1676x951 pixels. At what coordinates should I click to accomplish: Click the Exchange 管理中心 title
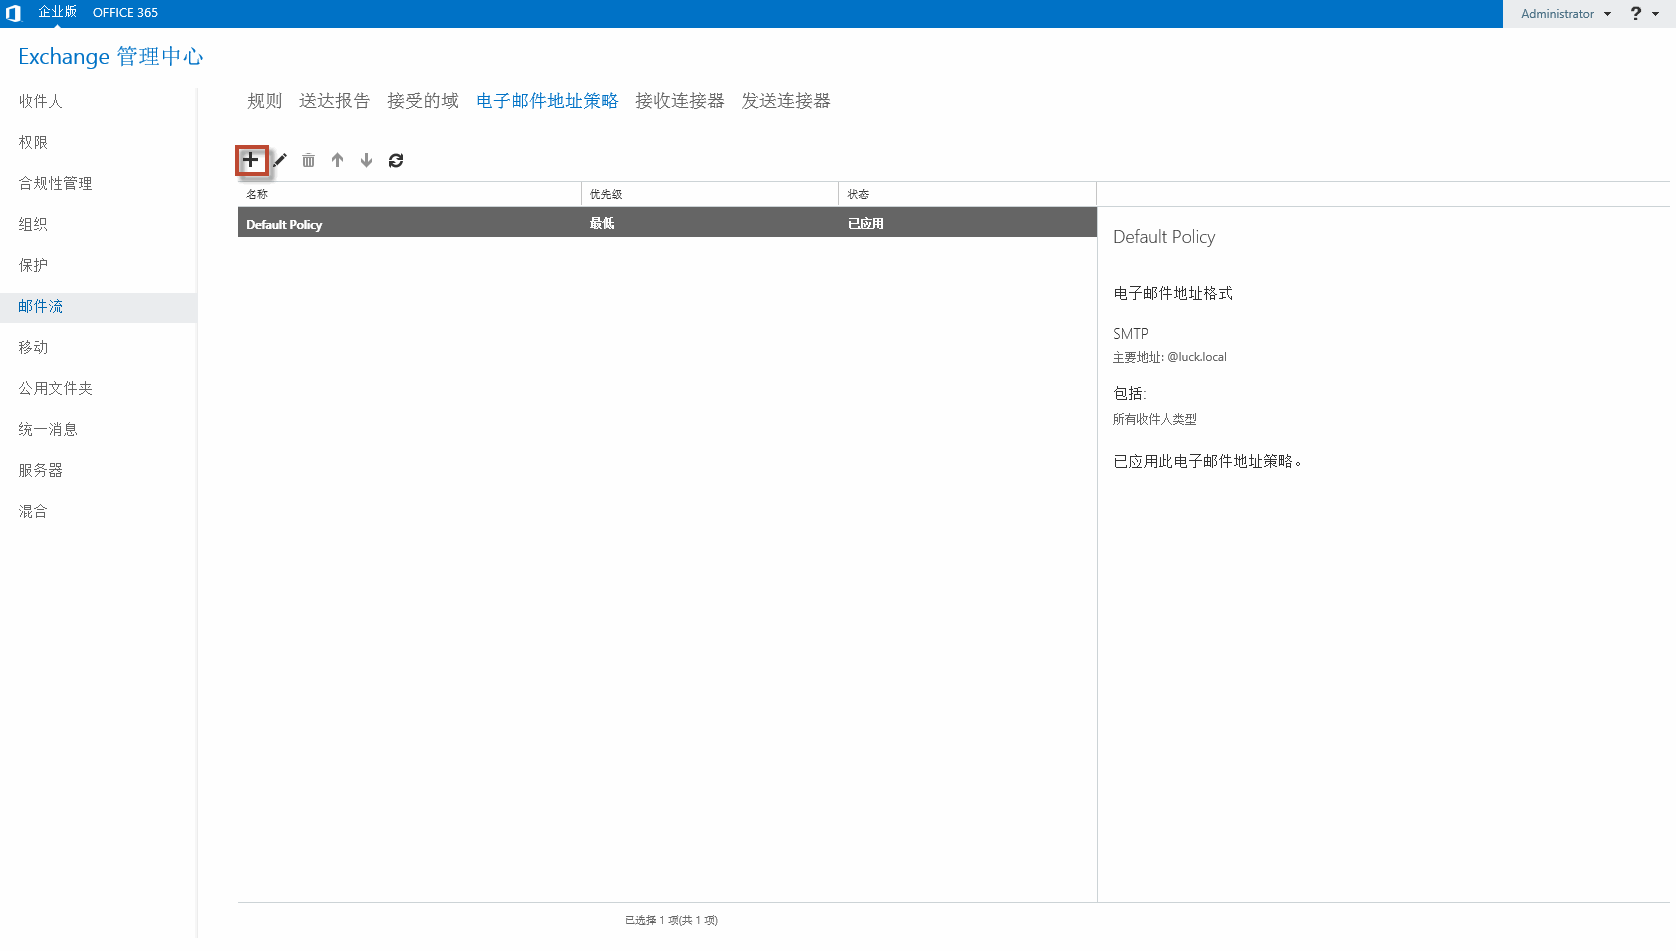click(x=111, y=56)
